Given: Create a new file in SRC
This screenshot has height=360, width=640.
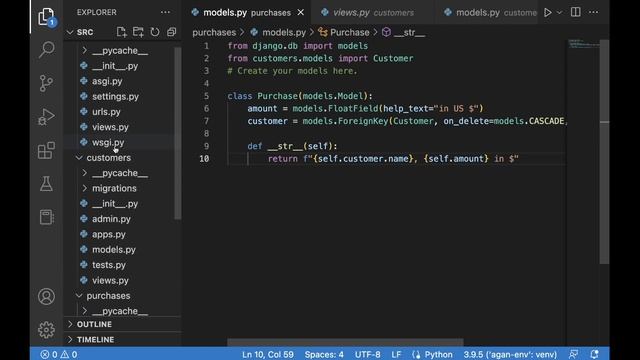Looking at the screenshot, I should pyautogui.click(x=121, y=32).
